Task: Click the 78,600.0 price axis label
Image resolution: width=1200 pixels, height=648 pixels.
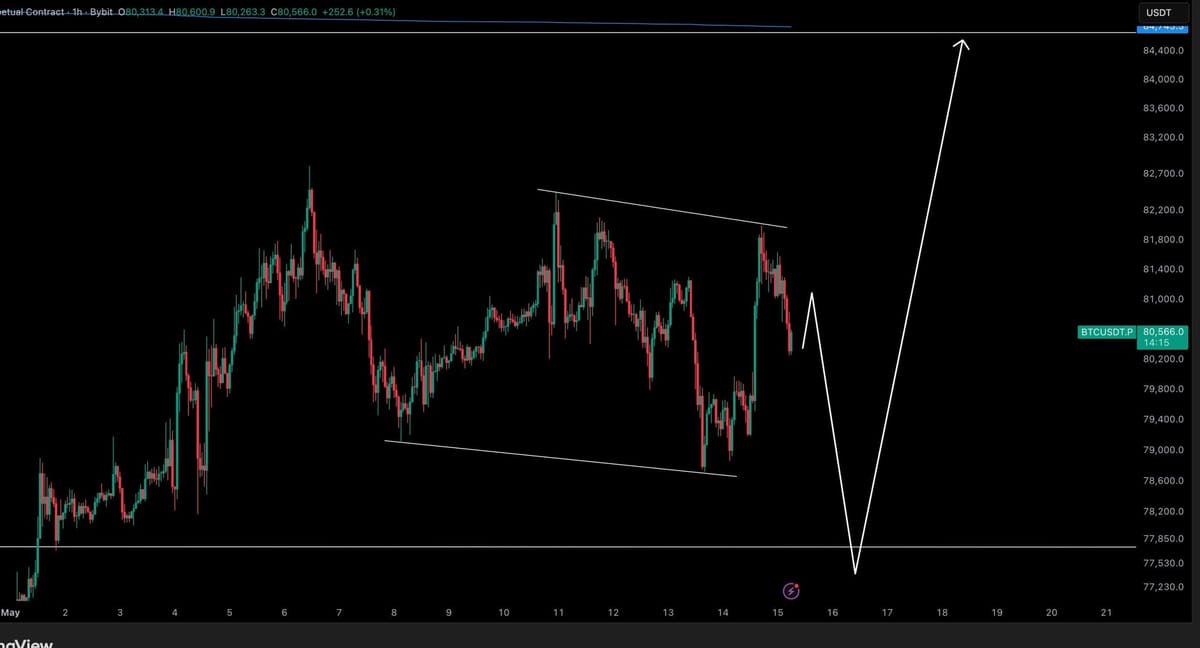Action: click(x=1163, y=482)
